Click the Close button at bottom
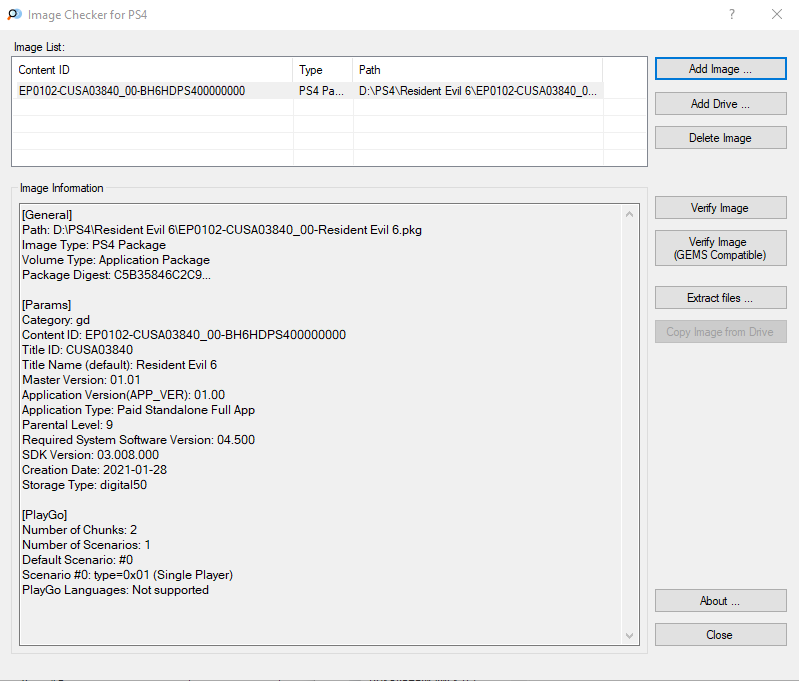799x681 pixels. [721, 635]
